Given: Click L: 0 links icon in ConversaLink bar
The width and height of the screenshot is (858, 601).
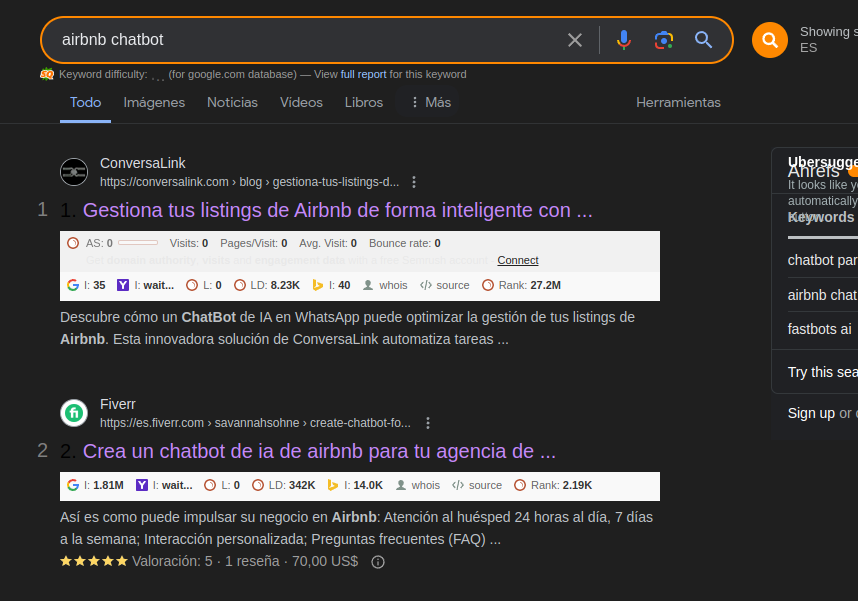Looking at the screenshot, I should click(x=192, y=285).
